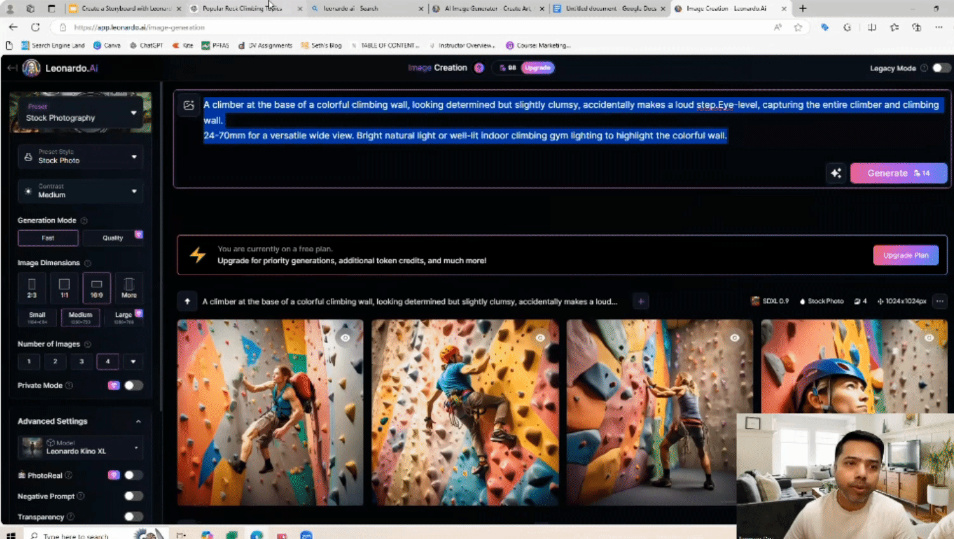Screen dimensions: 954x539
Task: Click the Number of Images info icon
Action: [x=88, y=344]
